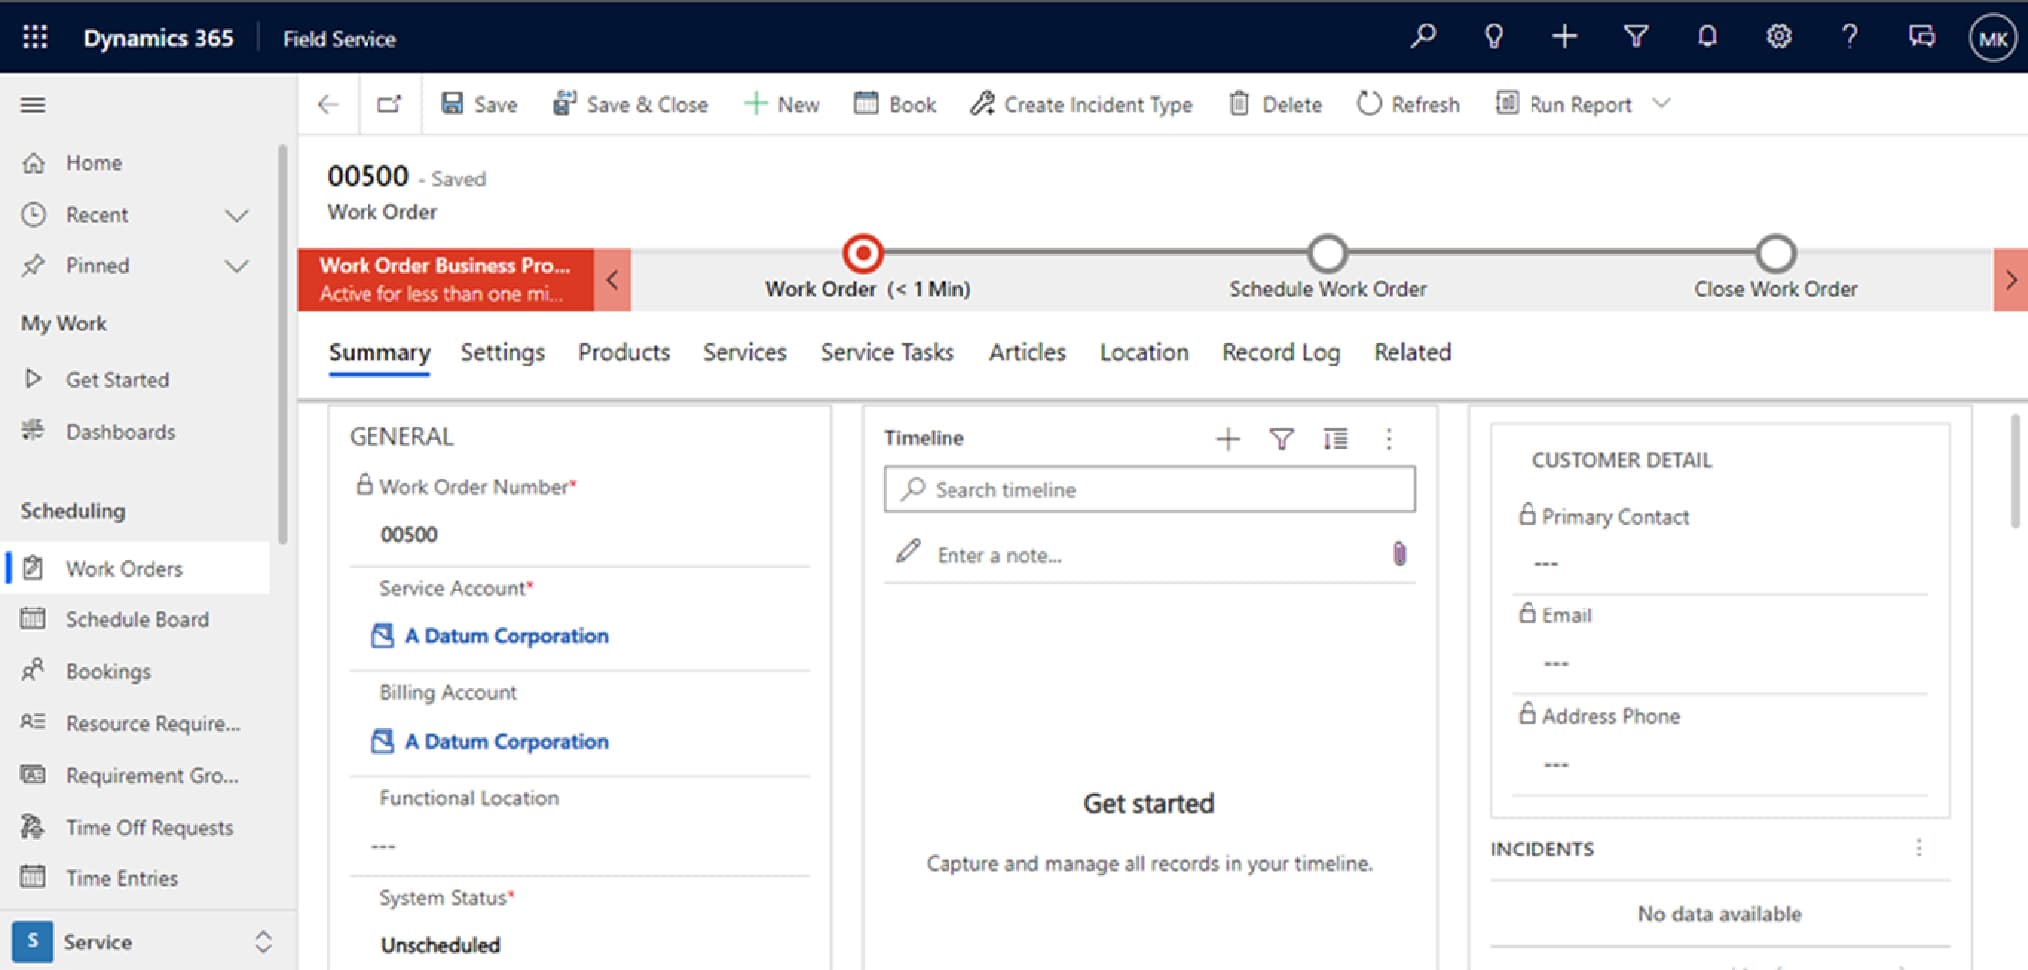
Task: Click the attachment paperclip in note box
Action: pos(1399,554)
